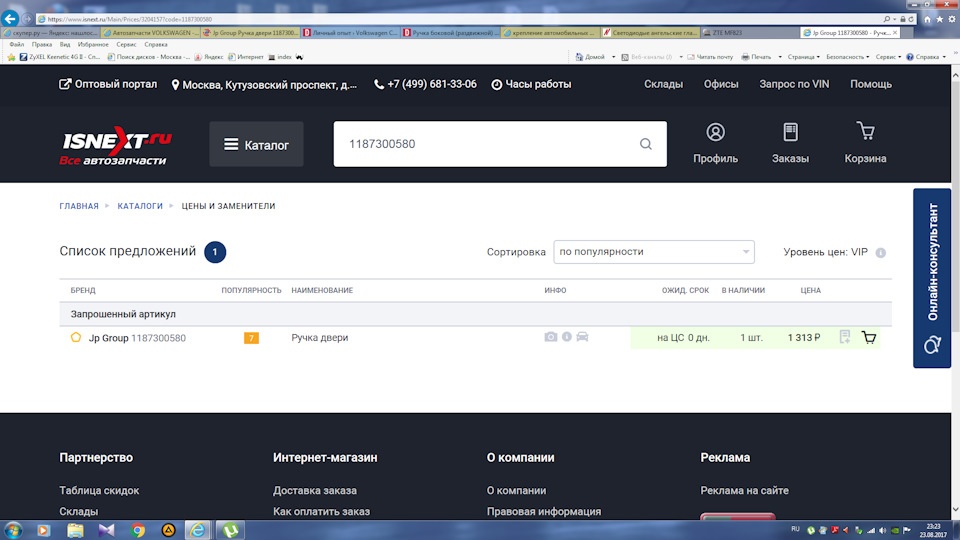Open Google Chrome from the Windows taskbar
Screen dimensions: 960x540
pyautogui.click(x=138, y=530)
